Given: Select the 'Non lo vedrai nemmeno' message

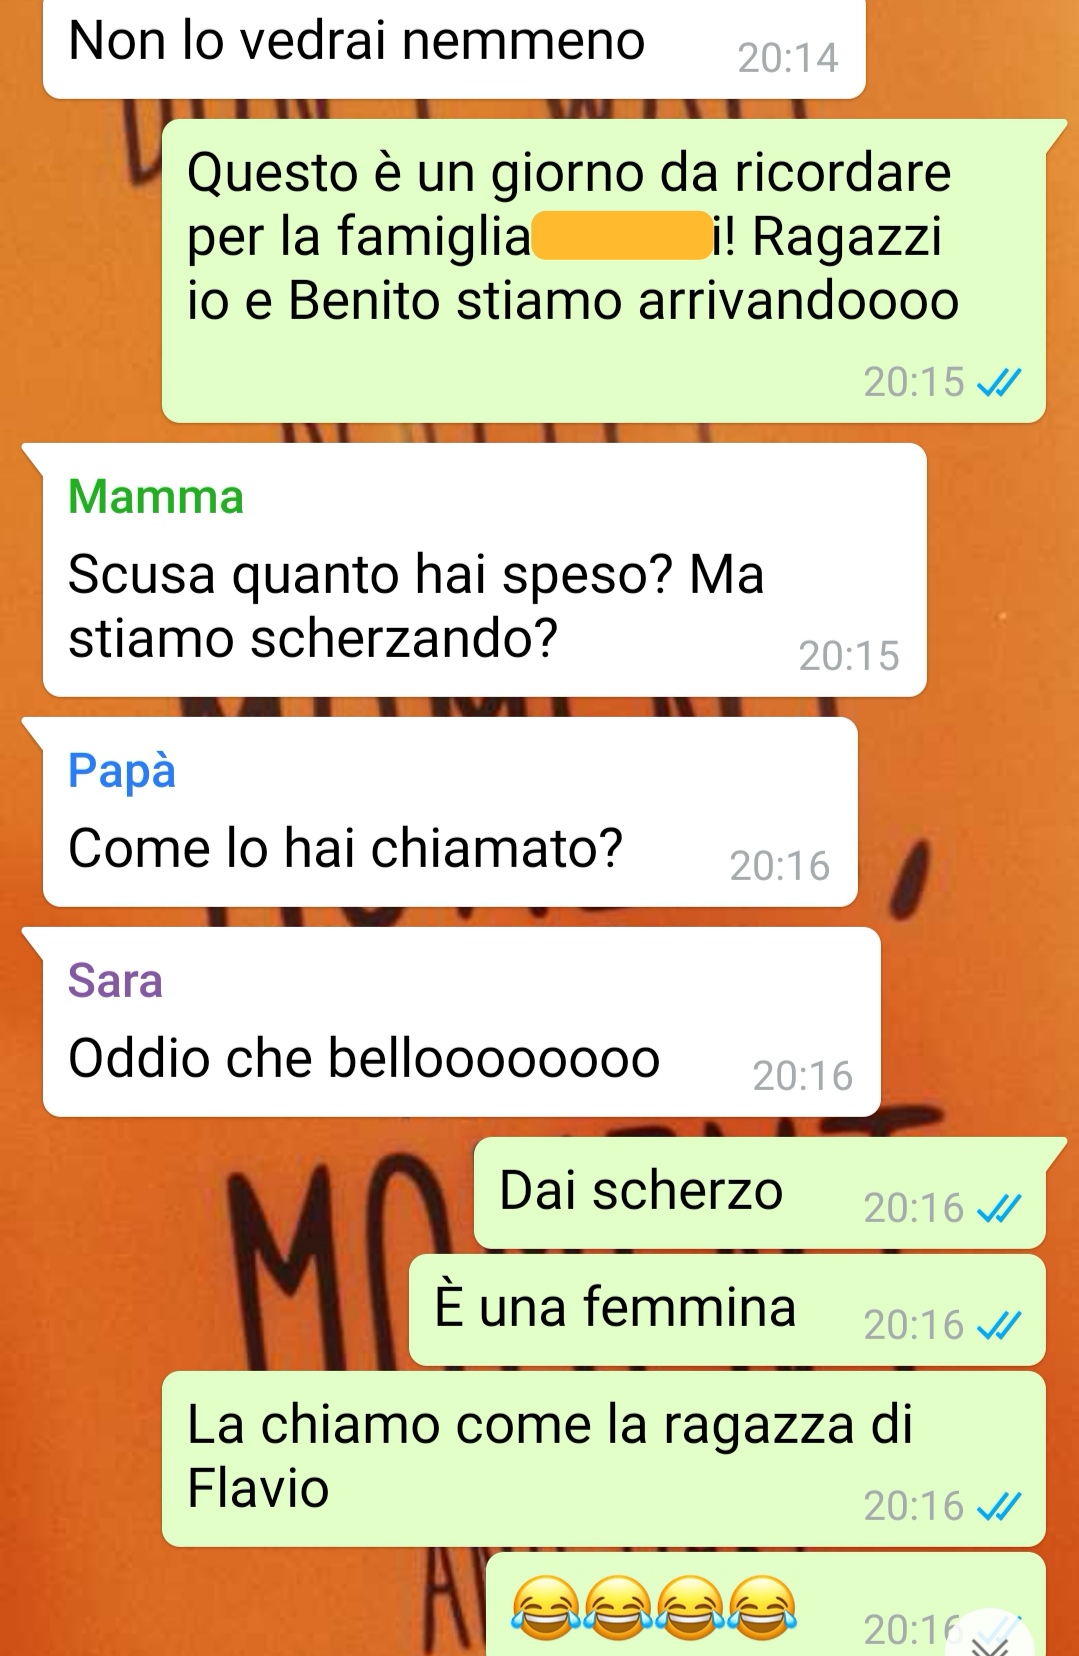Looking at the screenshot, I should pos(454,47).
